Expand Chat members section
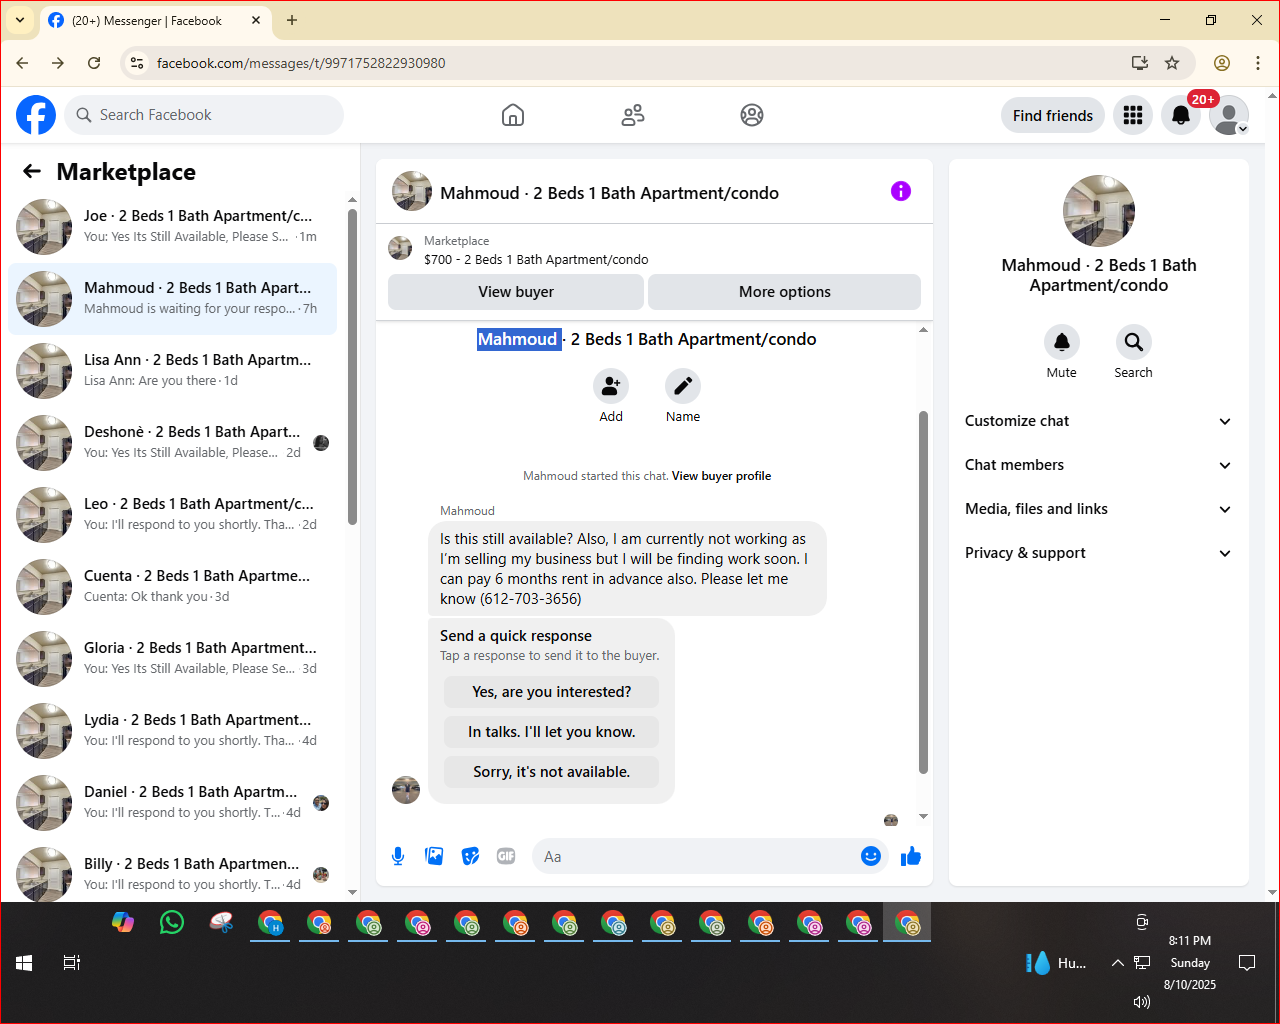The height and width of the screenshot is (1024, 1280). [x=1098, y=465]
